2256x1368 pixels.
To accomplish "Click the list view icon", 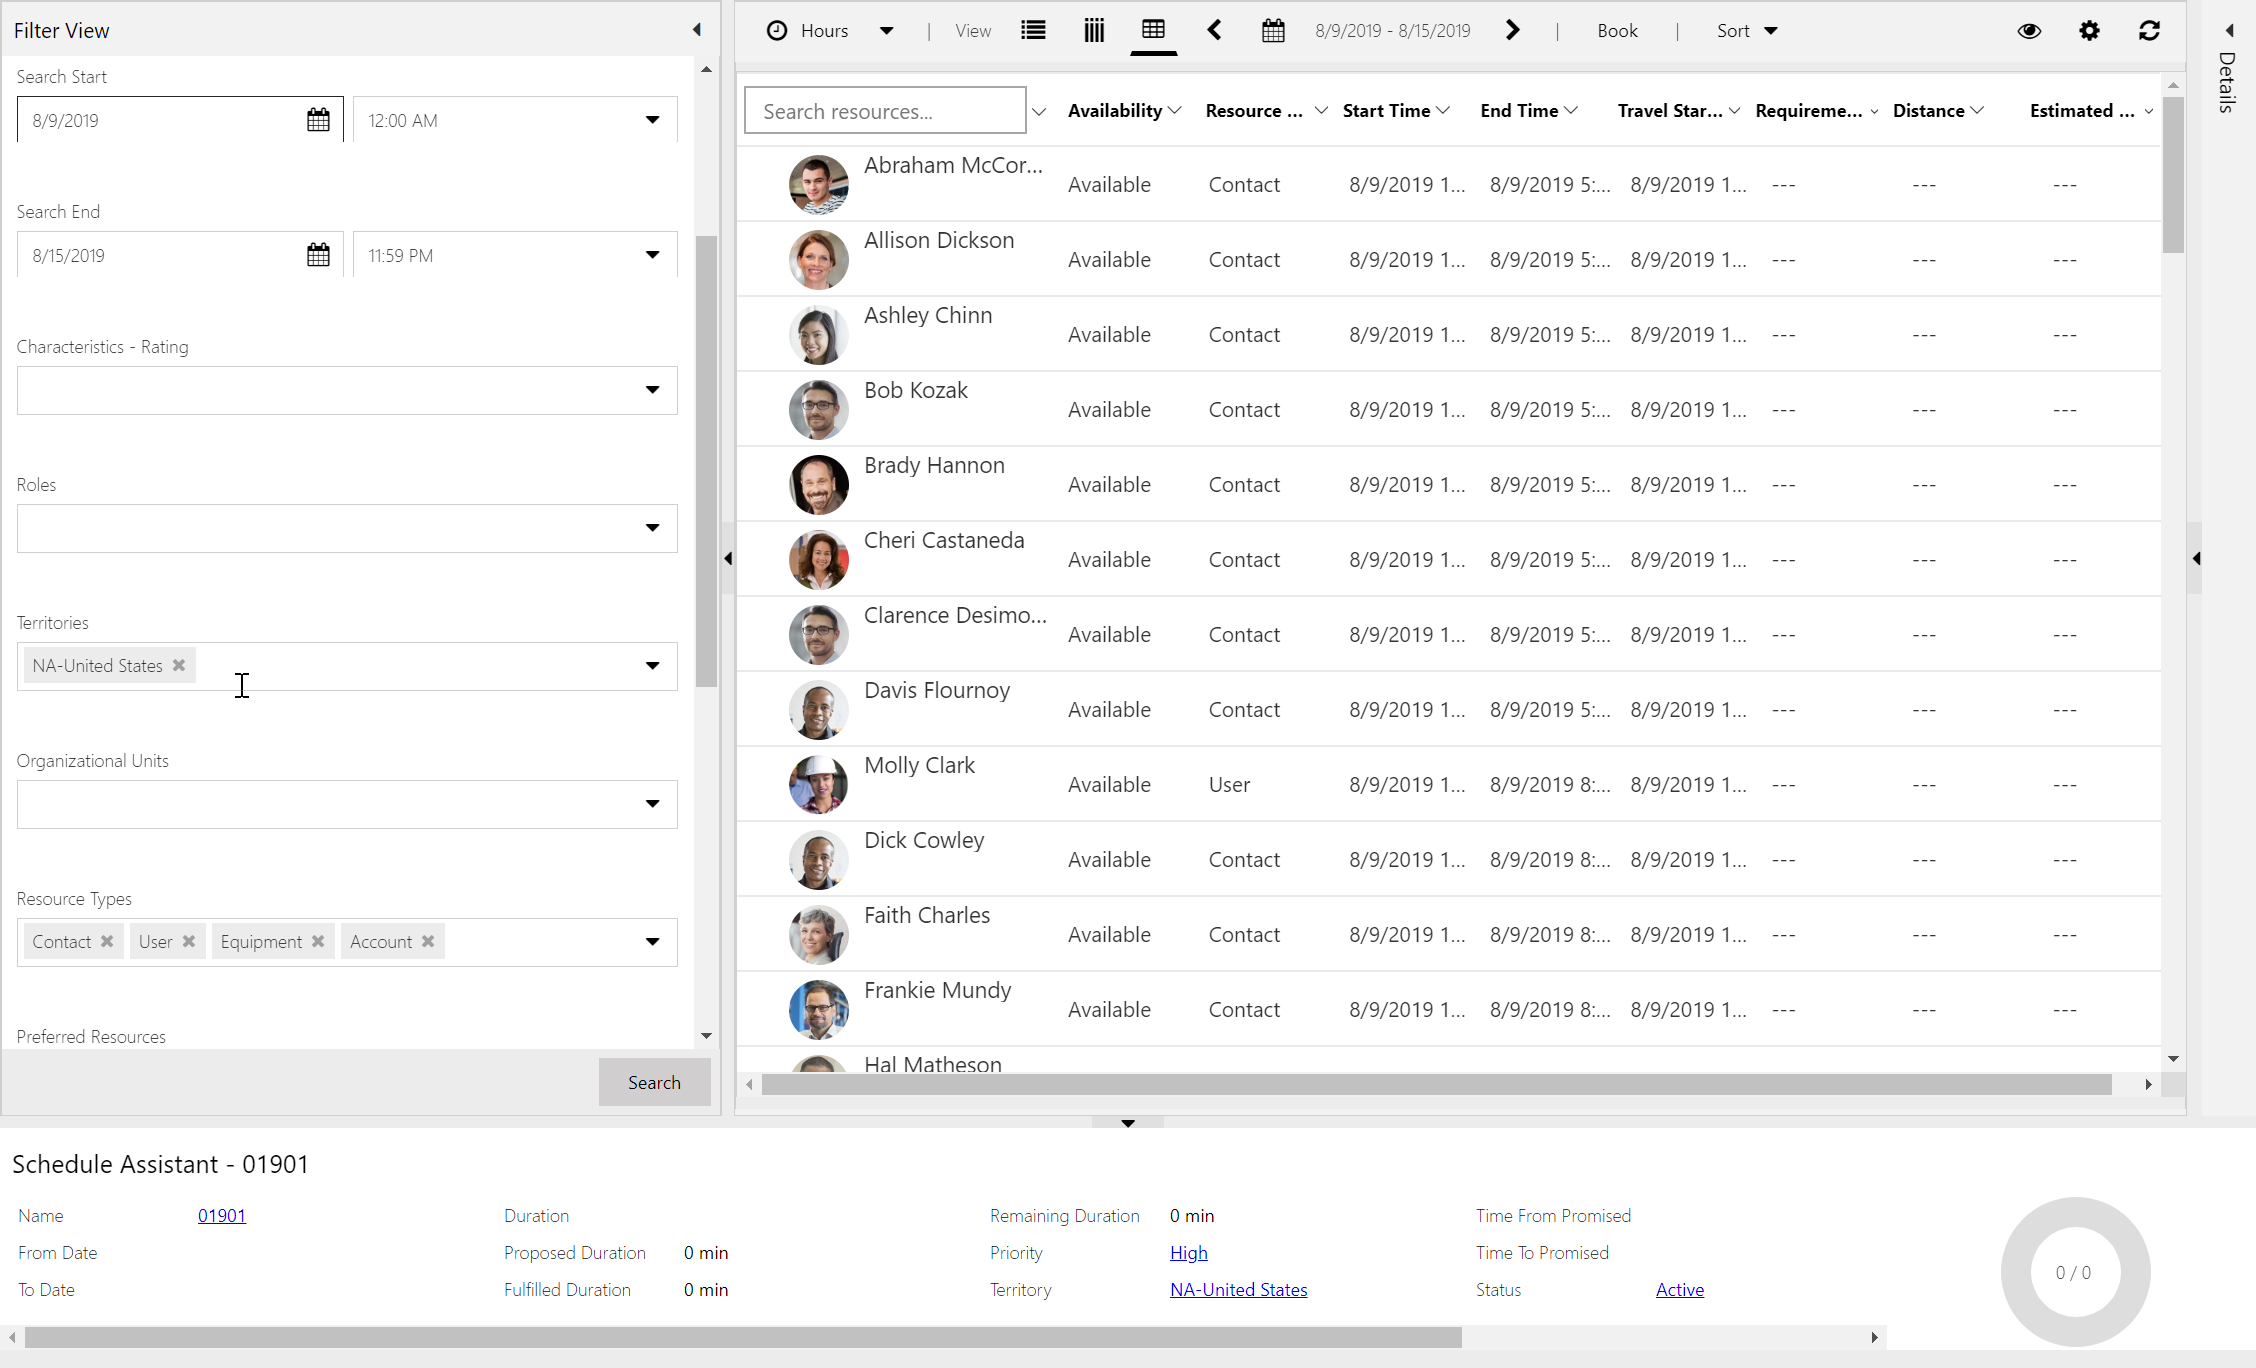I will [1033, 29].
